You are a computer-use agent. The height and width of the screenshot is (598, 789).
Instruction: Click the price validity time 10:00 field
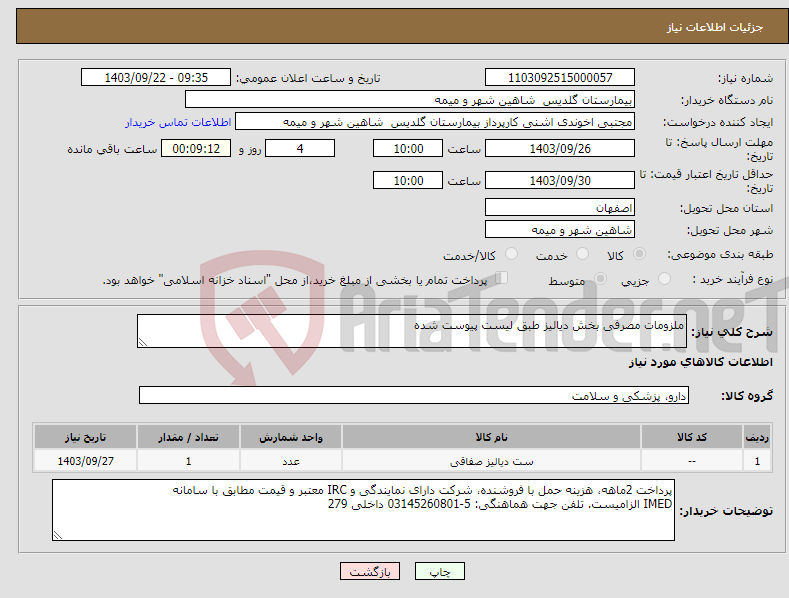point(408,180)
